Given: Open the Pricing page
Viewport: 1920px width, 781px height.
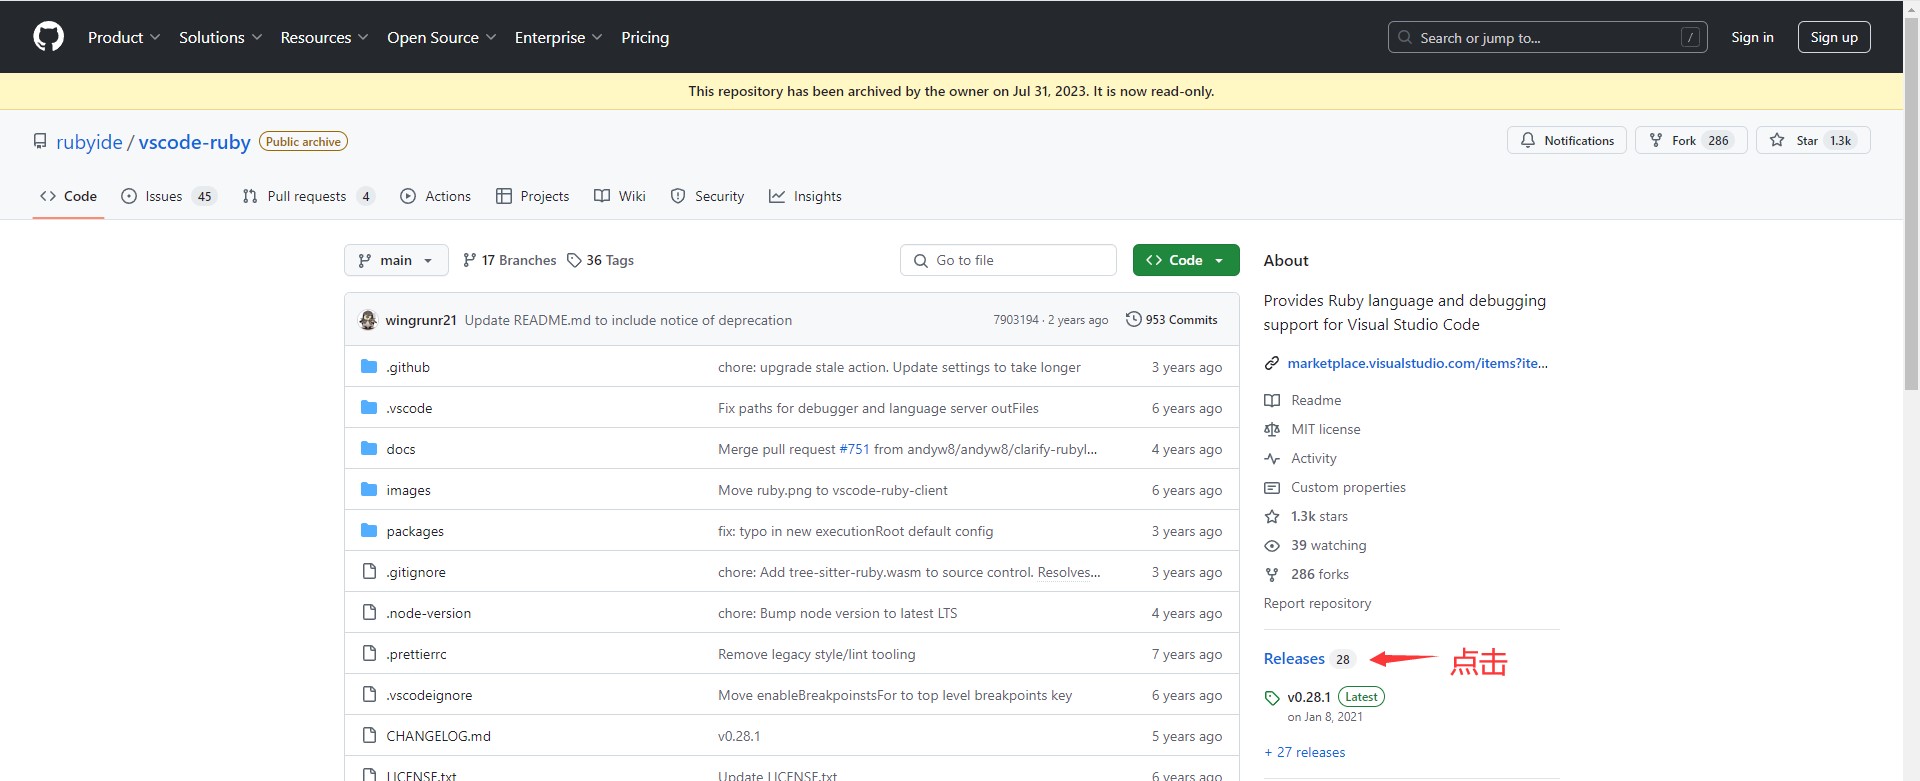Looking at the screenshot, I should (645, 37).
